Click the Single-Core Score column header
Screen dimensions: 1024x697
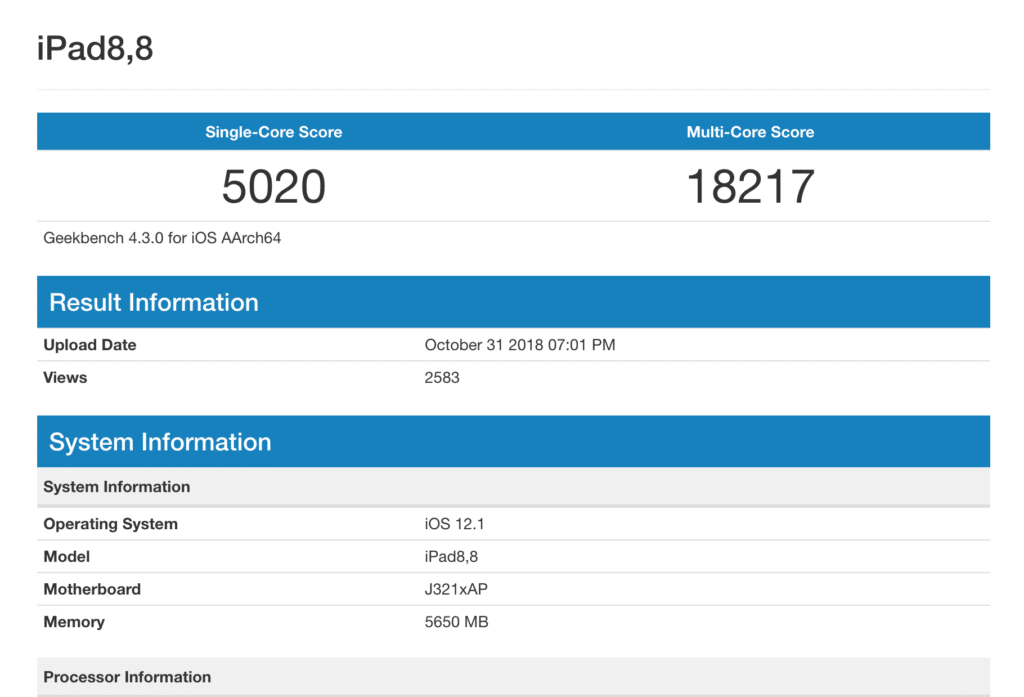point(273,132)
